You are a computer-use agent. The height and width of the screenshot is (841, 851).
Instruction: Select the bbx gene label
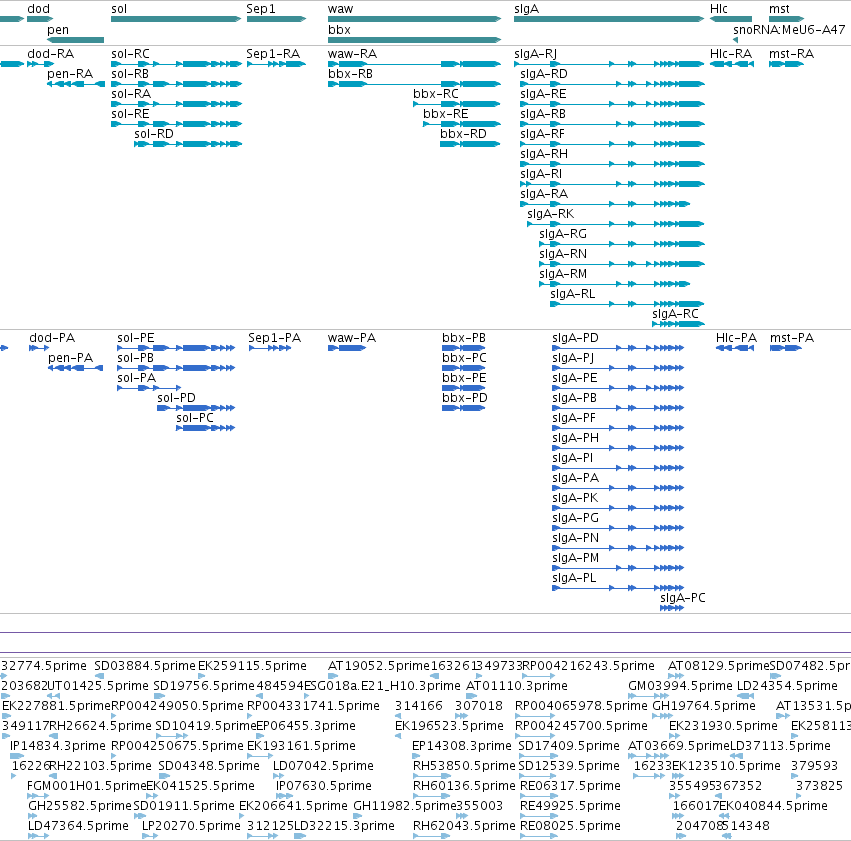(x=339, y=30)
